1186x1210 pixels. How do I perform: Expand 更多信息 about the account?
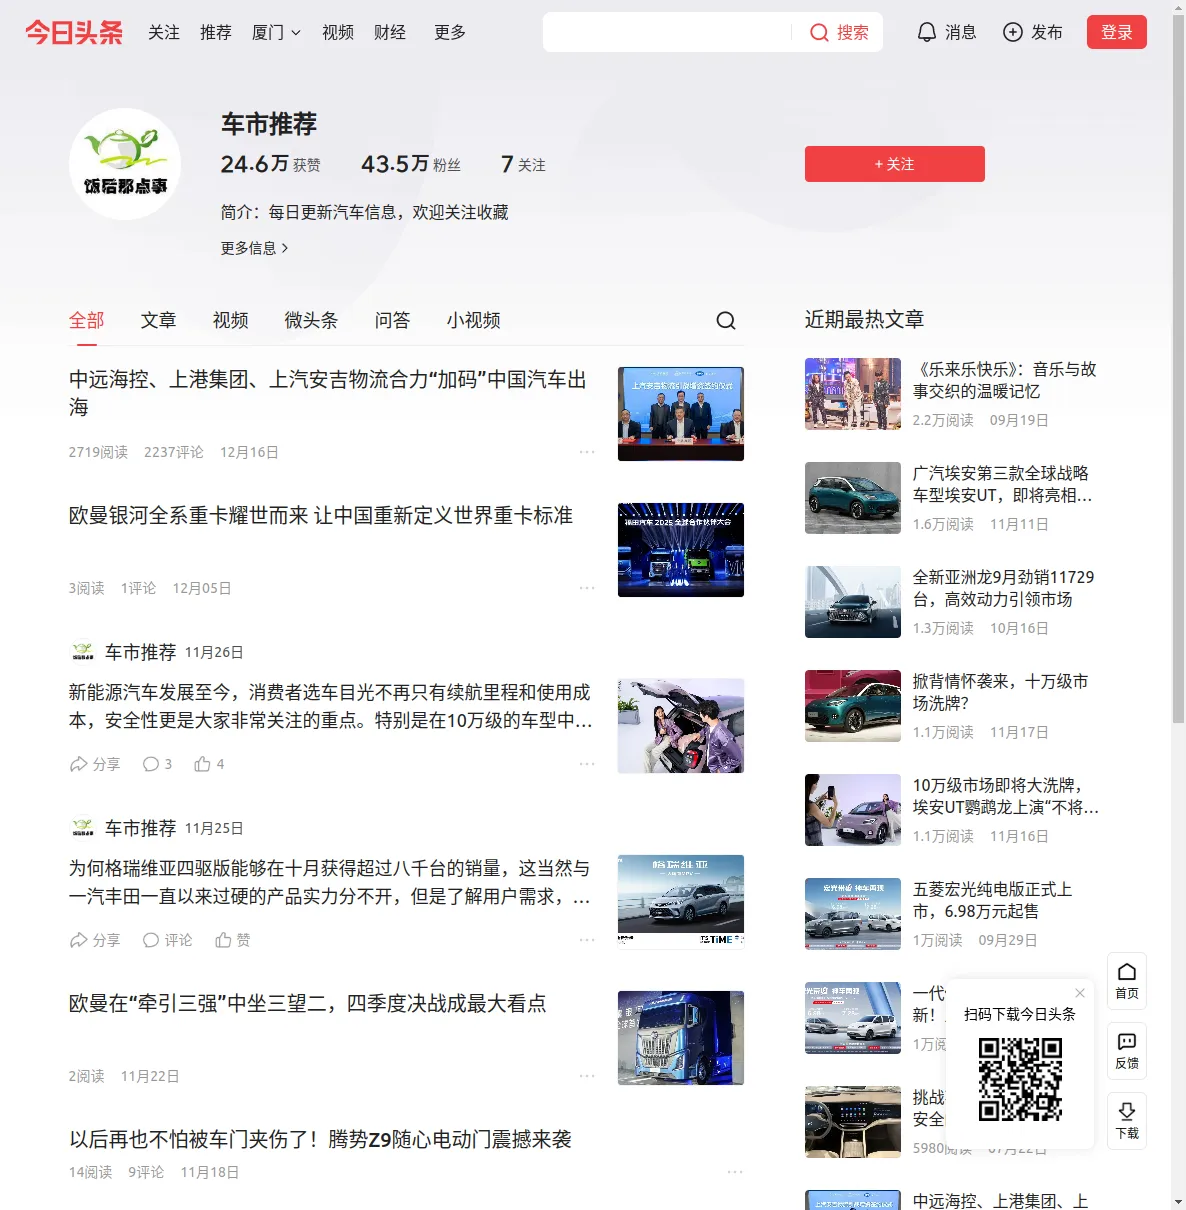(254, 248)
